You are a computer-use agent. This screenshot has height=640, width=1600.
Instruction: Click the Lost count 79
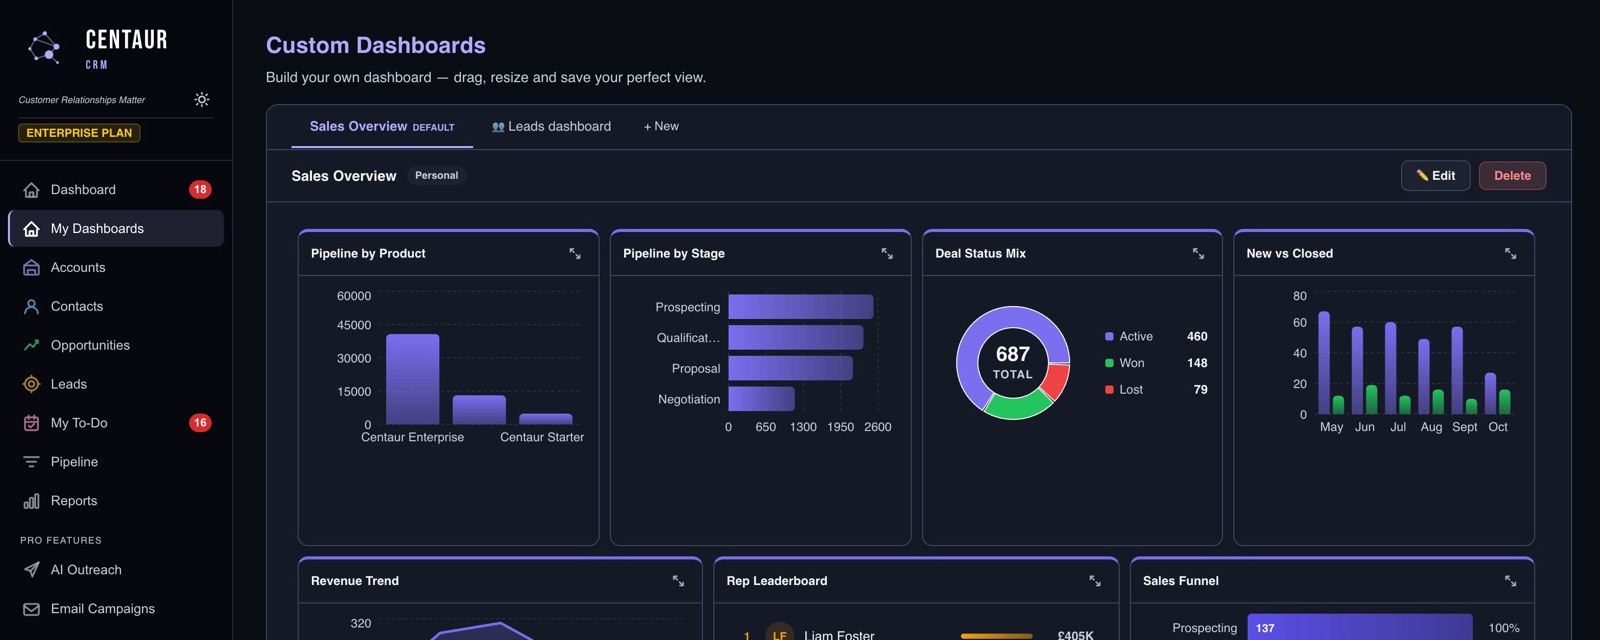1201,390
